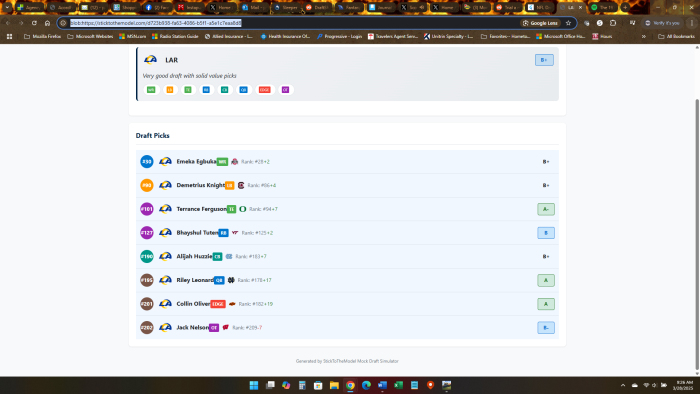Open the Microsoft Websites bookmarks folder
The height and width of the screenshot is (394, 700).
(90, 37)
